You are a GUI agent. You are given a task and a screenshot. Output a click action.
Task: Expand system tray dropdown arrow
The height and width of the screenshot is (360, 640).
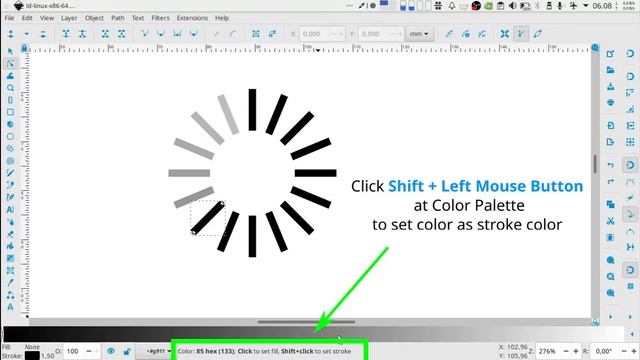click(x=585, y=6)
